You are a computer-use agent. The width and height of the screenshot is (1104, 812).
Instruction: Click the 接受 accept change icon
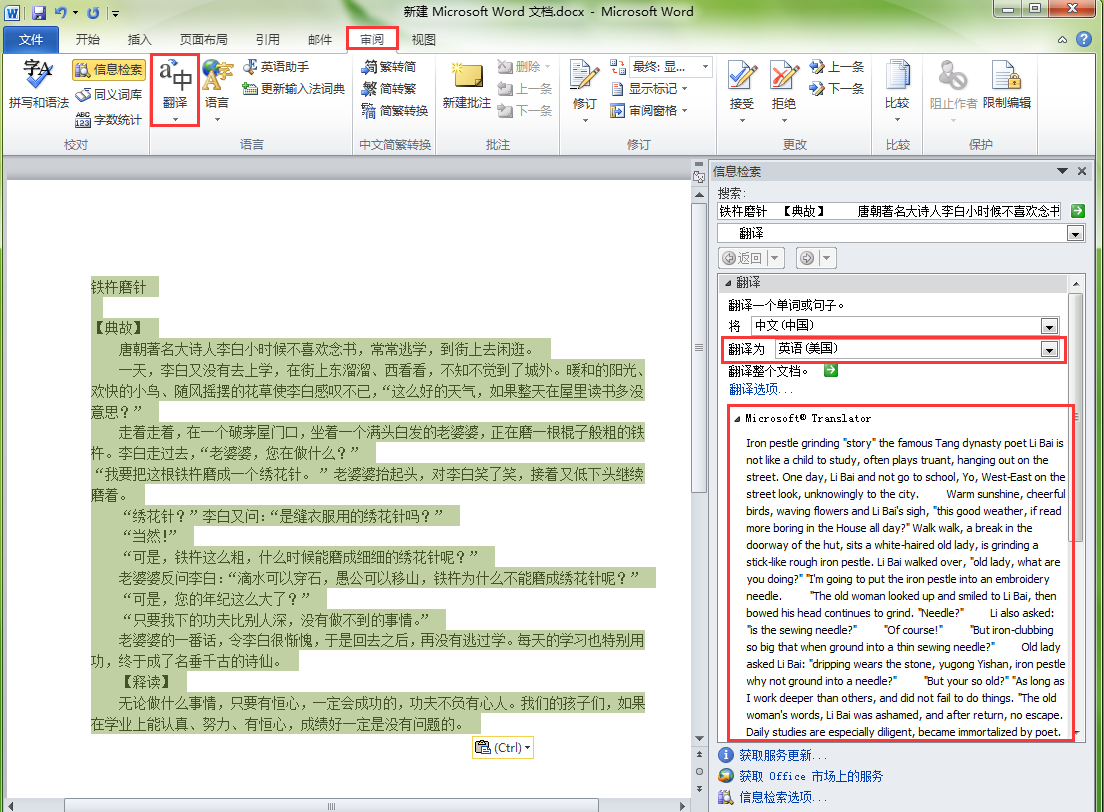[x=742, y=76]
